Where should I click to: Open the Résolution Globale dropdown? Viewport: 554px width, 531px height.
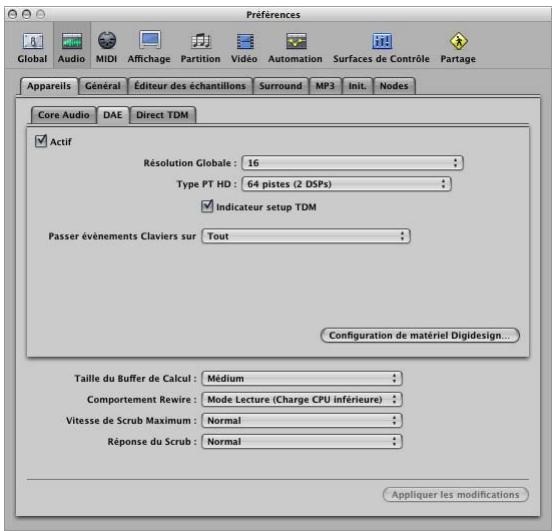pos(352,163)
